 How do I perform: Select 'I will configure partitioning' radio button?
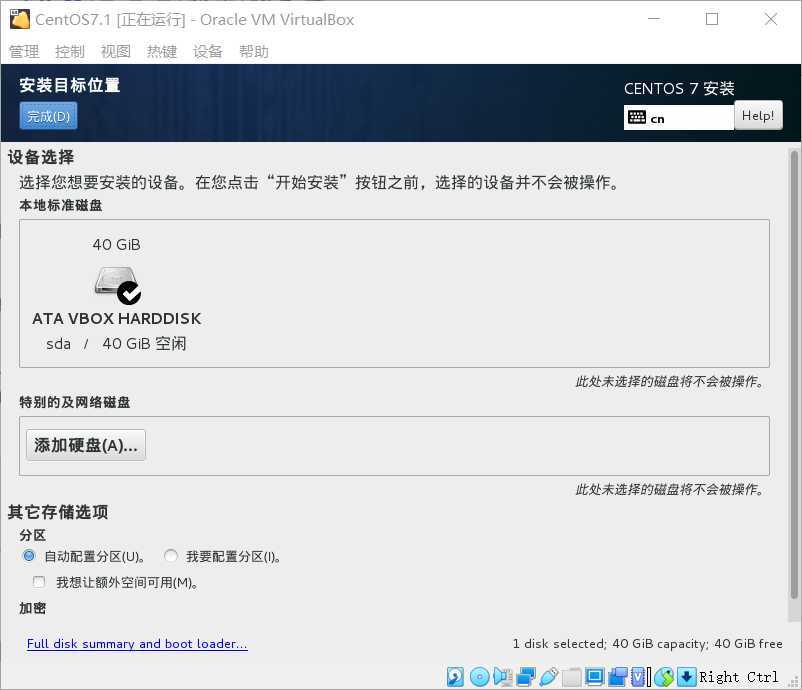[x=171, y=555]
